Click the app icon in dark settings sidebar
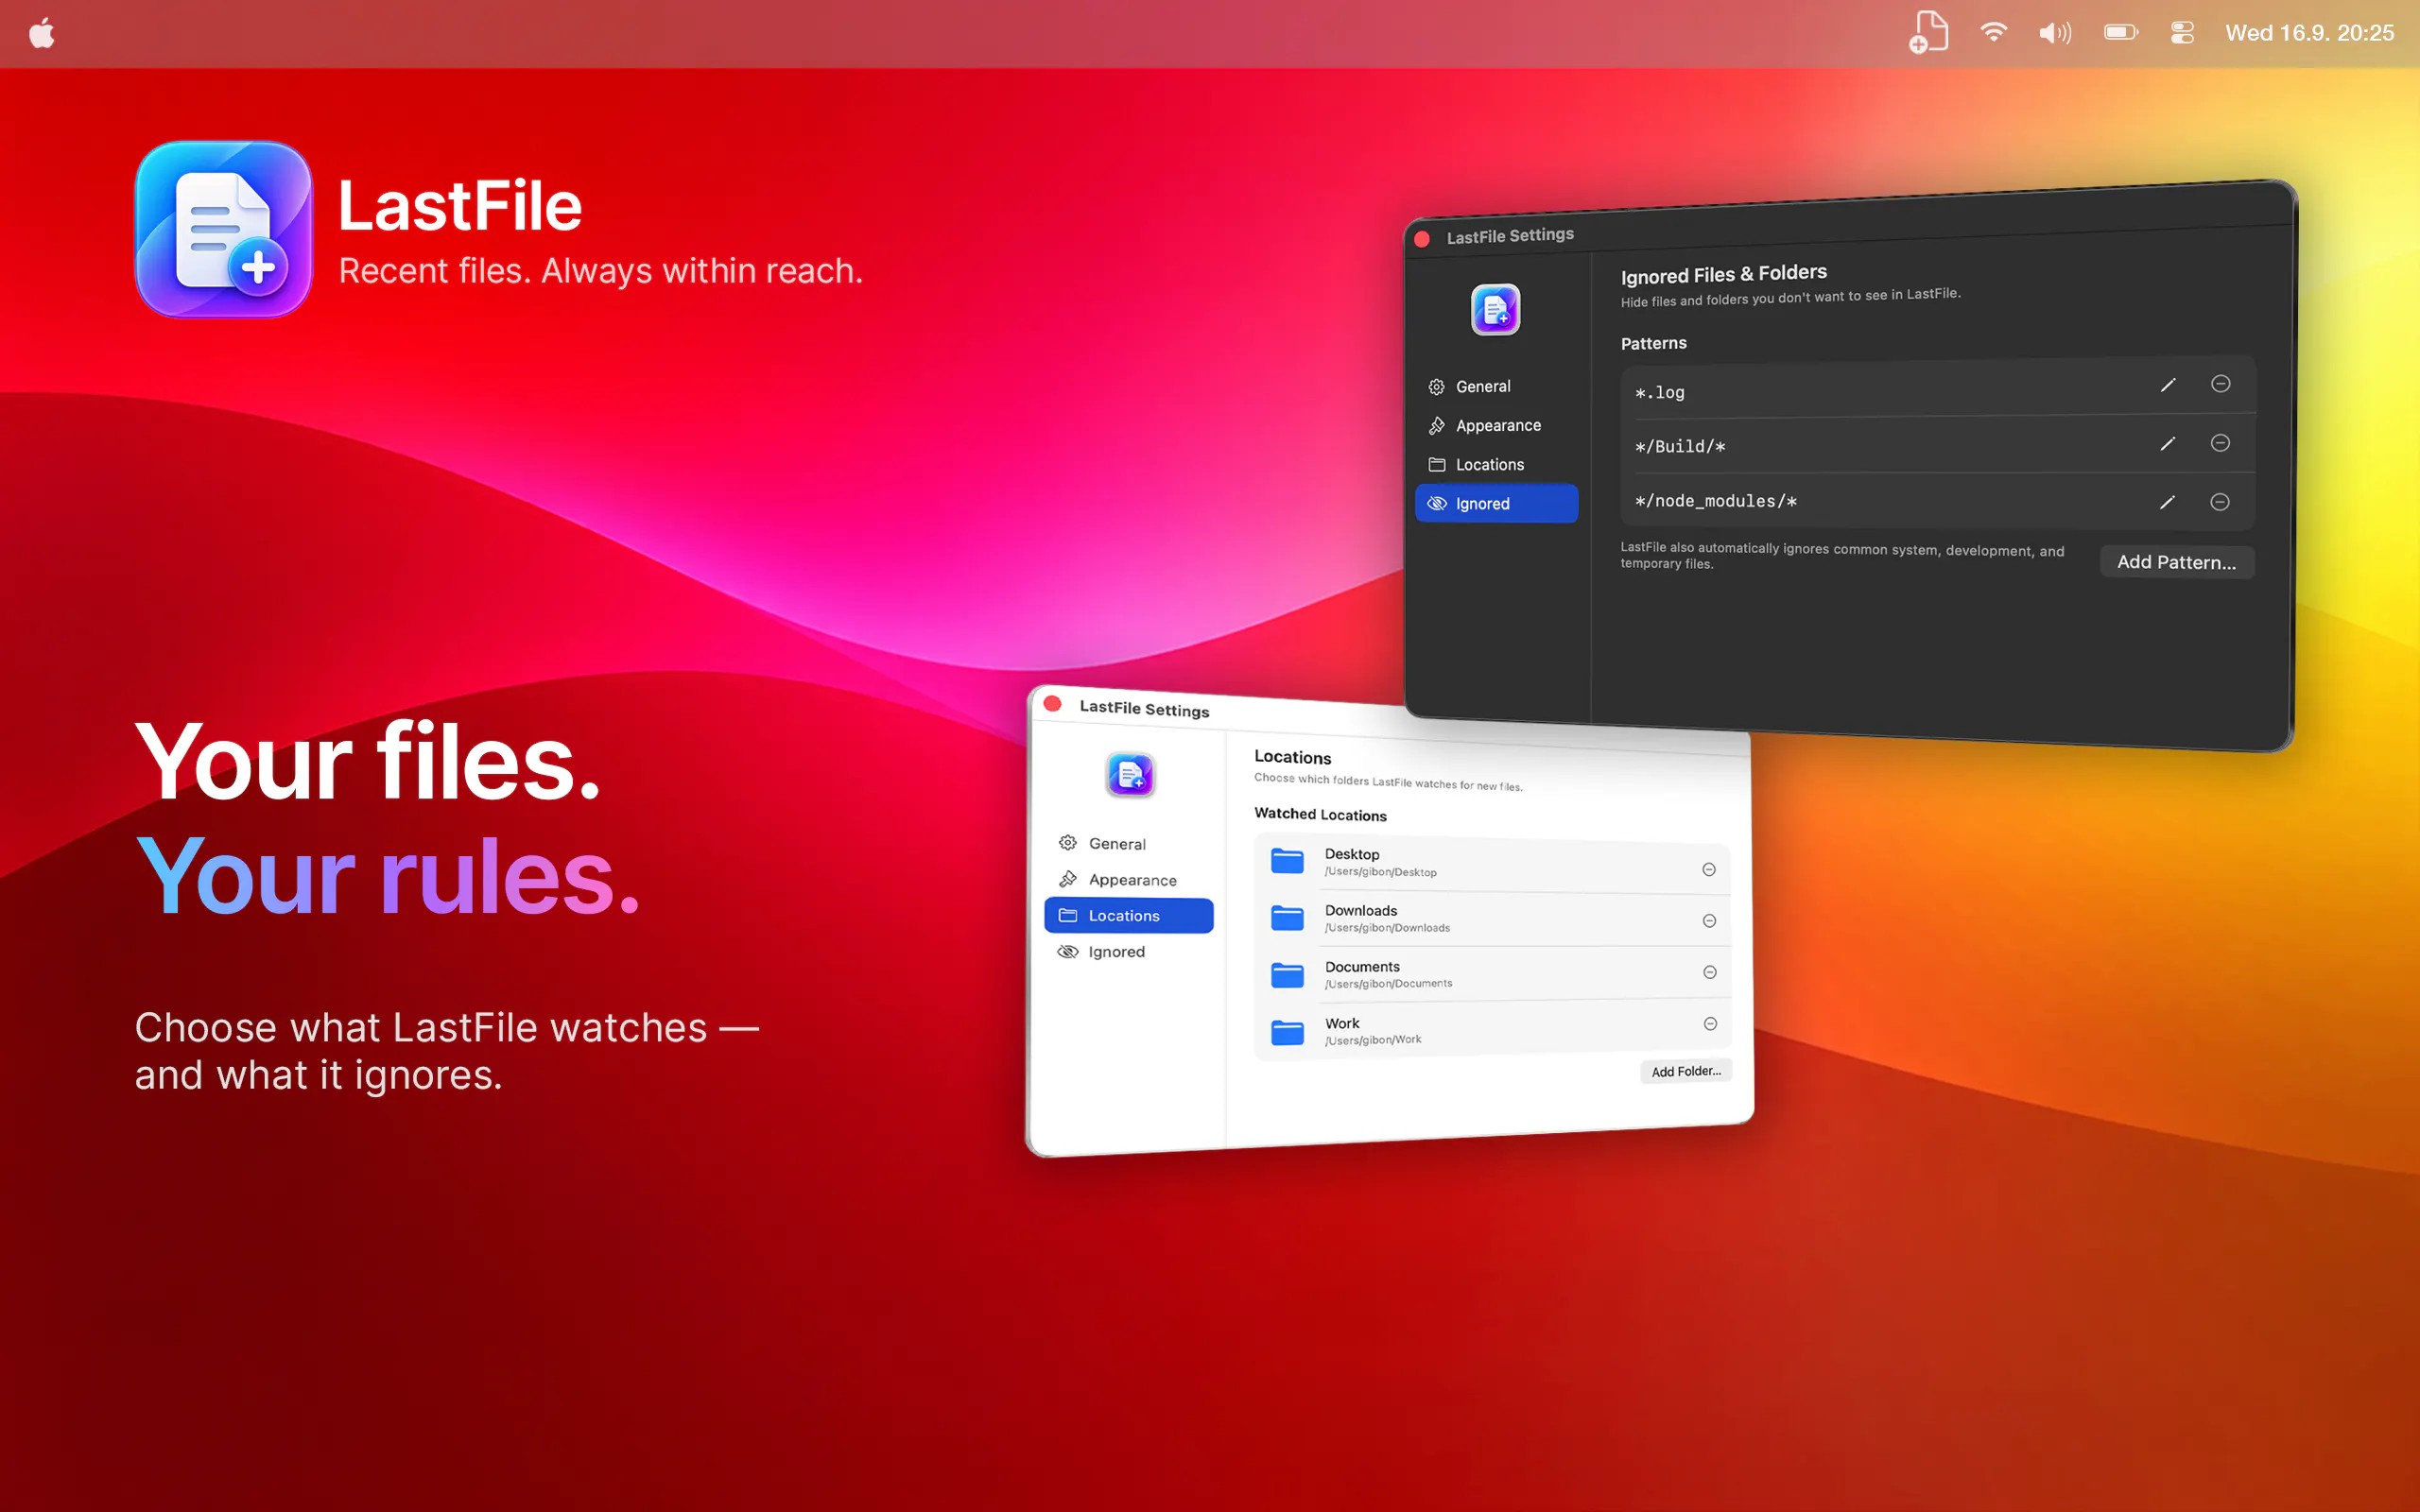The image size is (2420, 1512). [x=1495, y=310]
